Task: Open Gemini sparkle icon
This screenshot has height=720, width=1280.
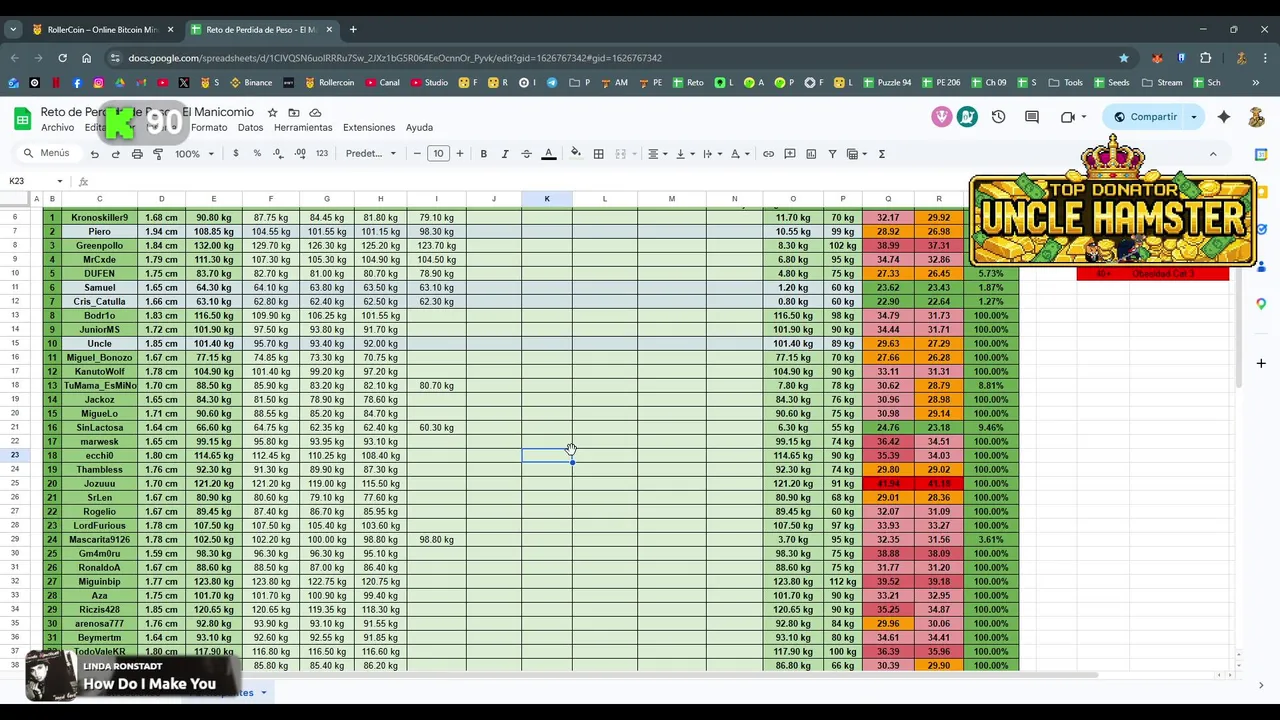Action: click(1224, 117)
